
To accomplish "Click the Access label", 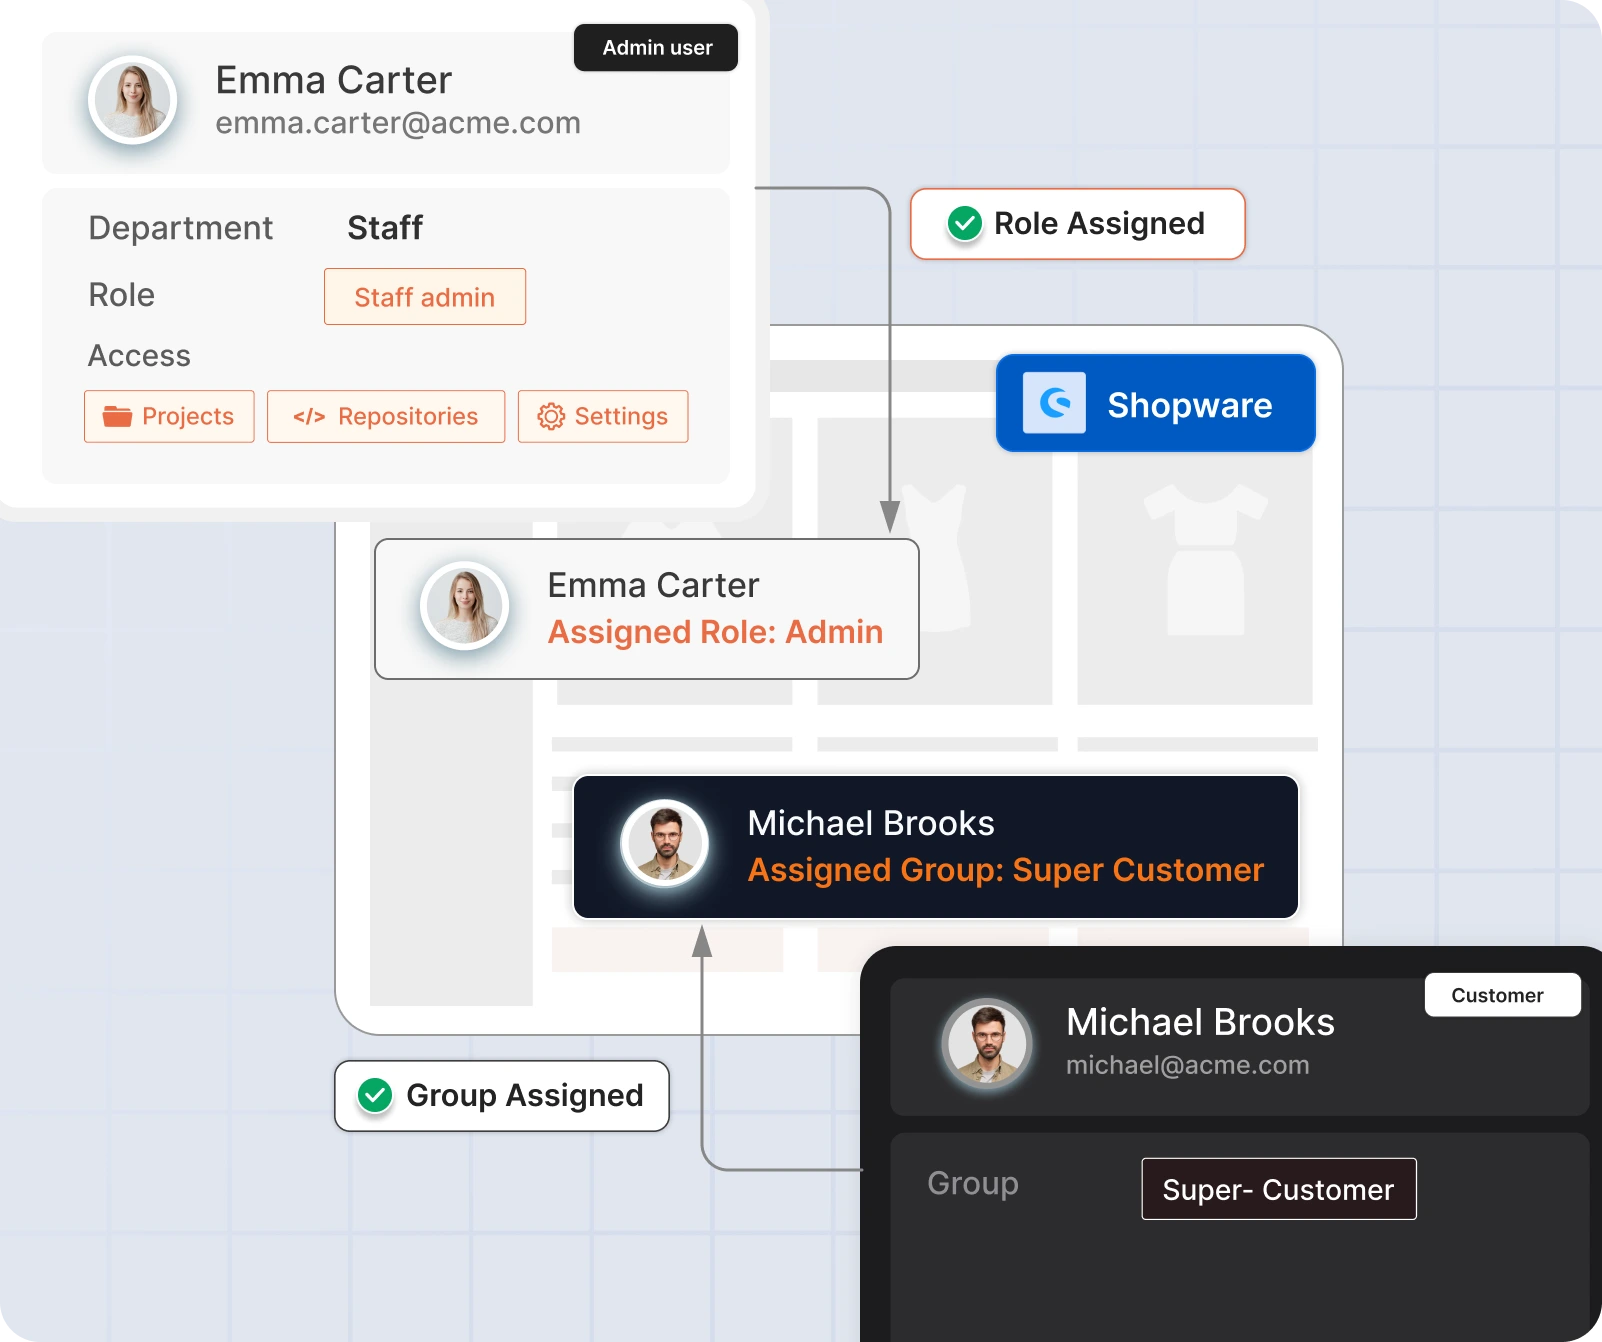I will 139,356.
